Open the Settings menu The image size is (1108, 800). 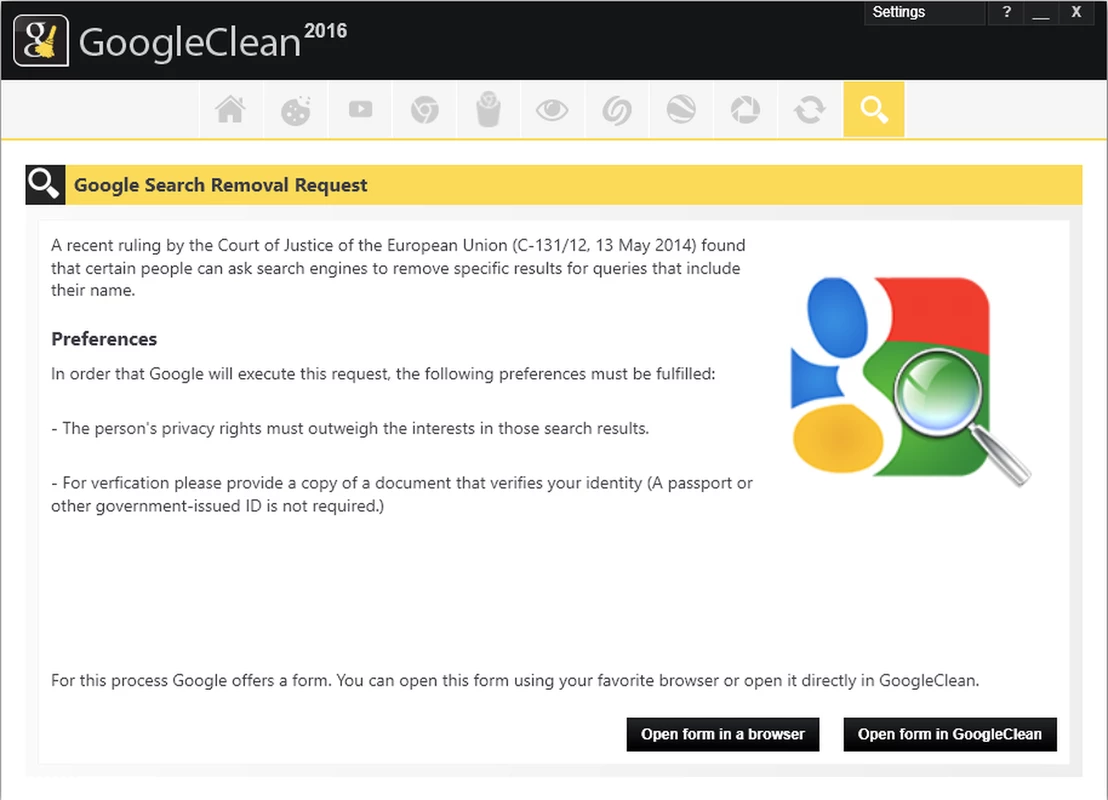pos(924,12)
